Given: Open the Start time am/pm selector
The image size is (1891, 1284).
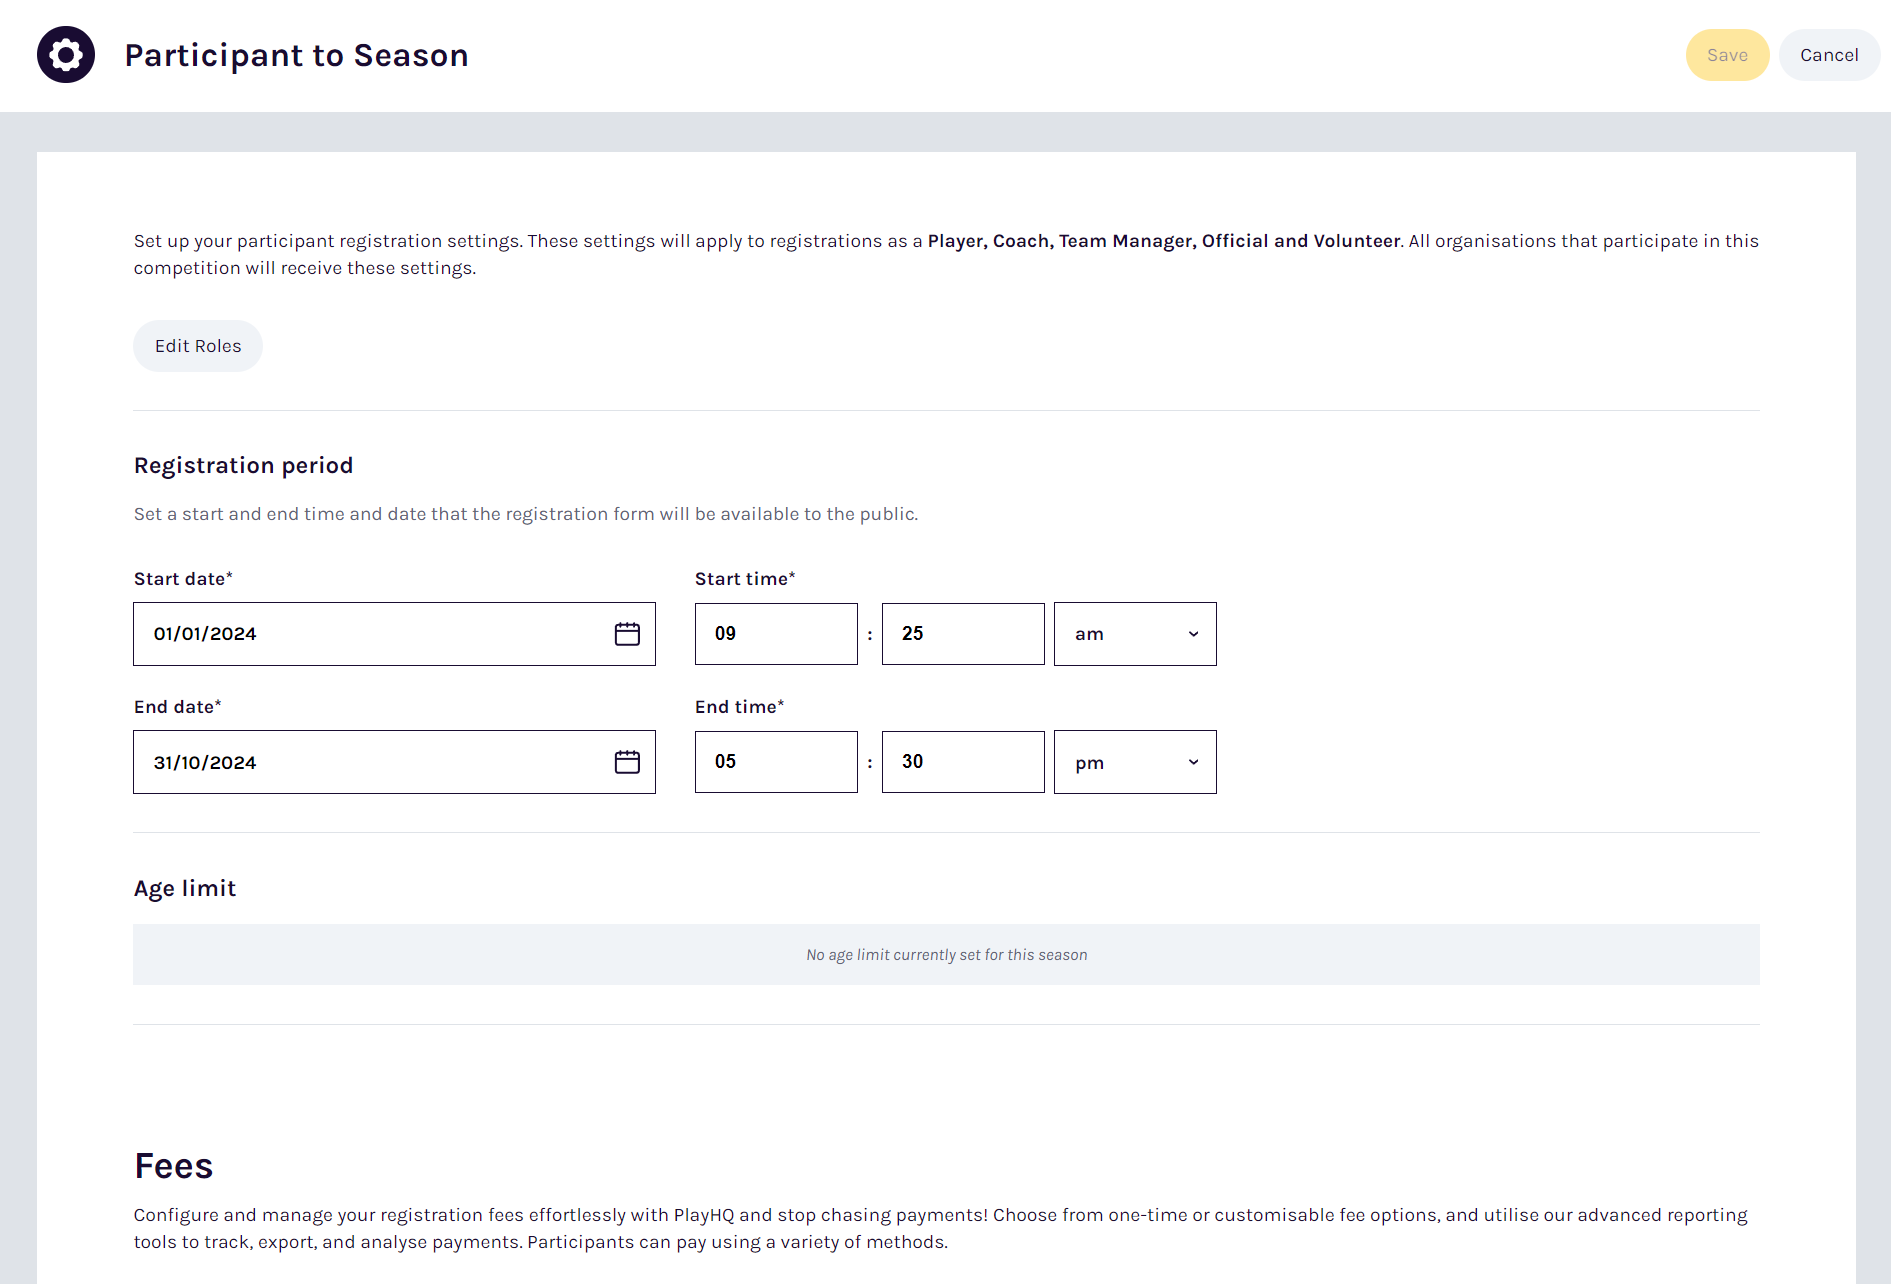Looking at the screenshot, I should click(x=1135, y=633).
